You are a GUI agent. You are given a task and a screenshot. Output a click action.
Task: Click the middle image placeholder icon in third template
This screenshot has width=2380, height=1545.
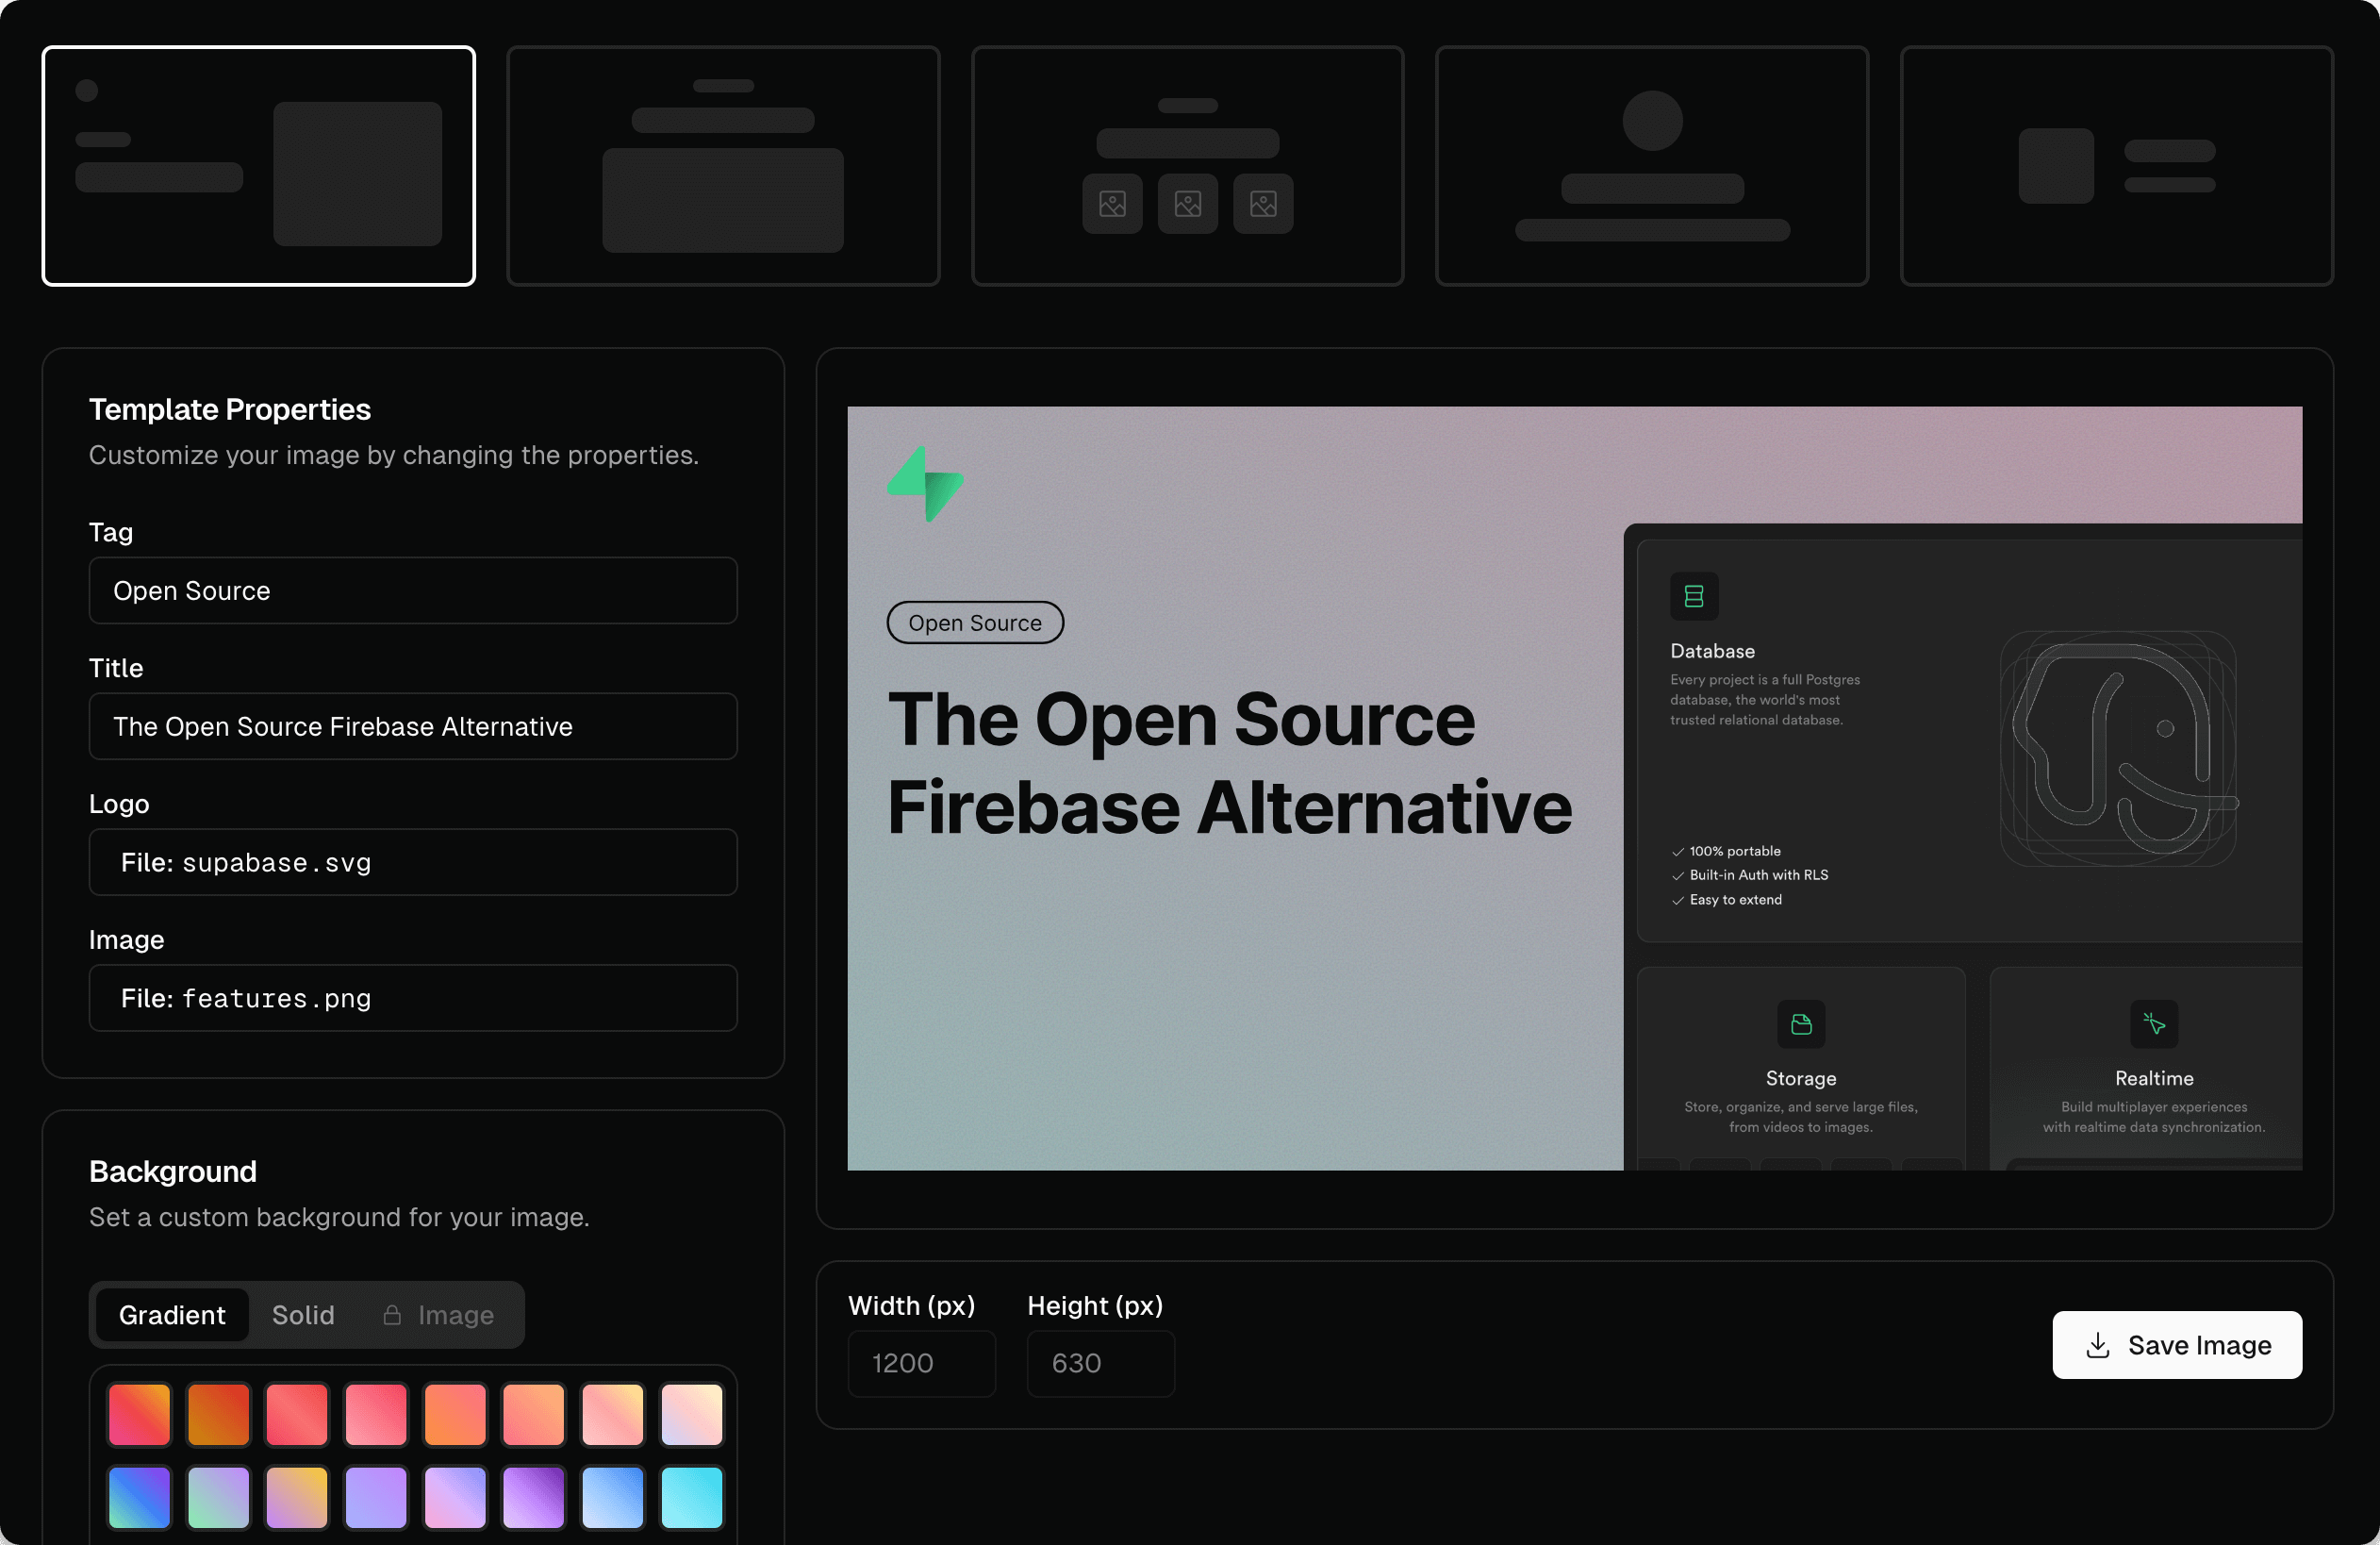1188,204
